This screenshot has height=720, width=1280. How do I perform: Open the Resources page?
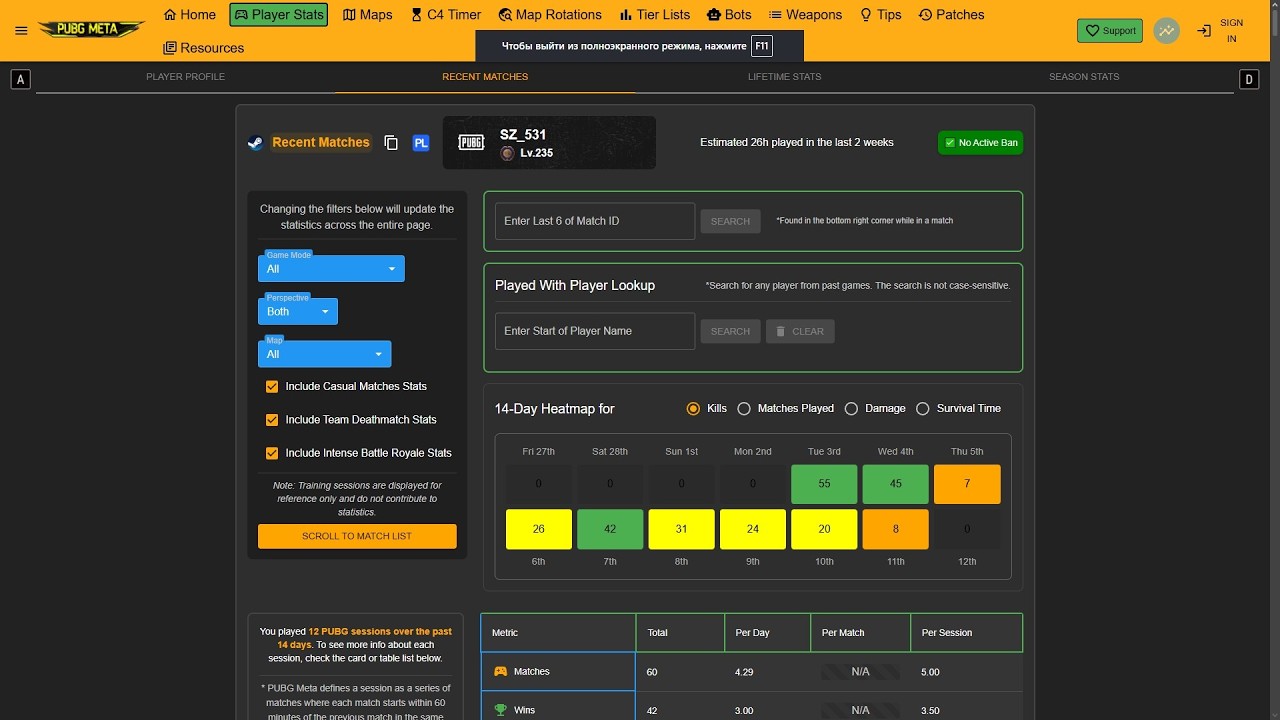tap(204, 48)
